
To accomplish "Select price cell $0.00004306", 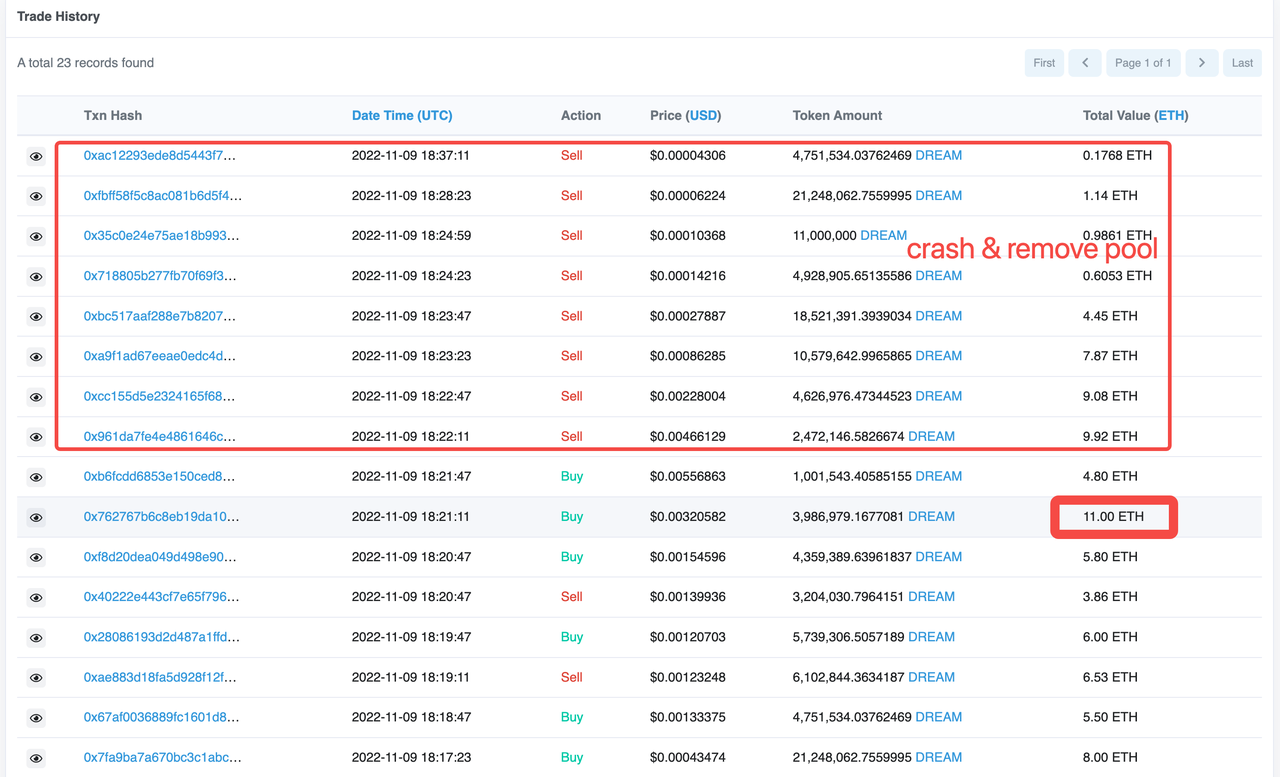I will pyautogui.click(x=688, y=156).
